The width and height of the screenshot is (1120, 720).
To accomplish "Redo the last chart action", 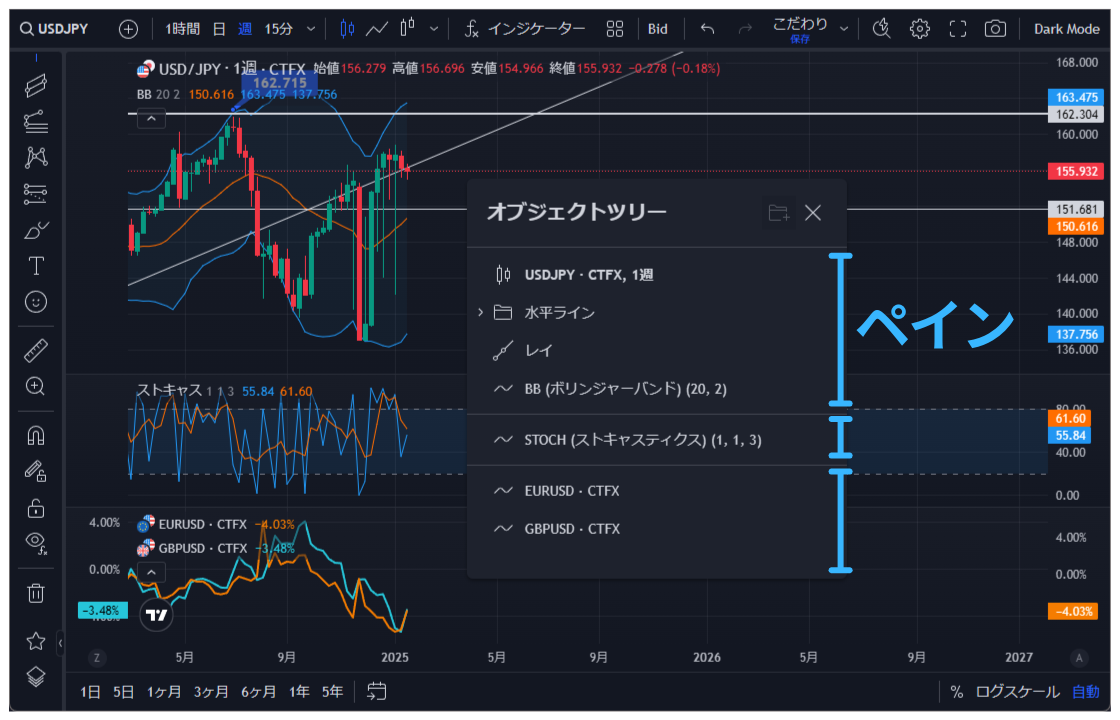I will [745, 29].
